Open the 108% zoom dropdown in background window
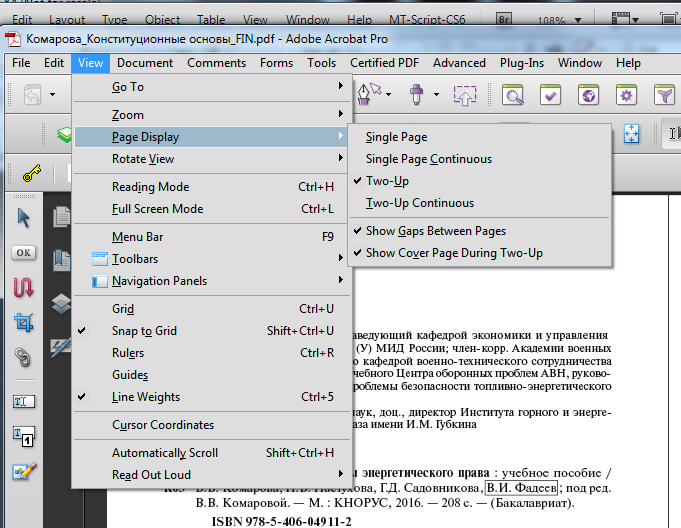 (x=578, y=20)
